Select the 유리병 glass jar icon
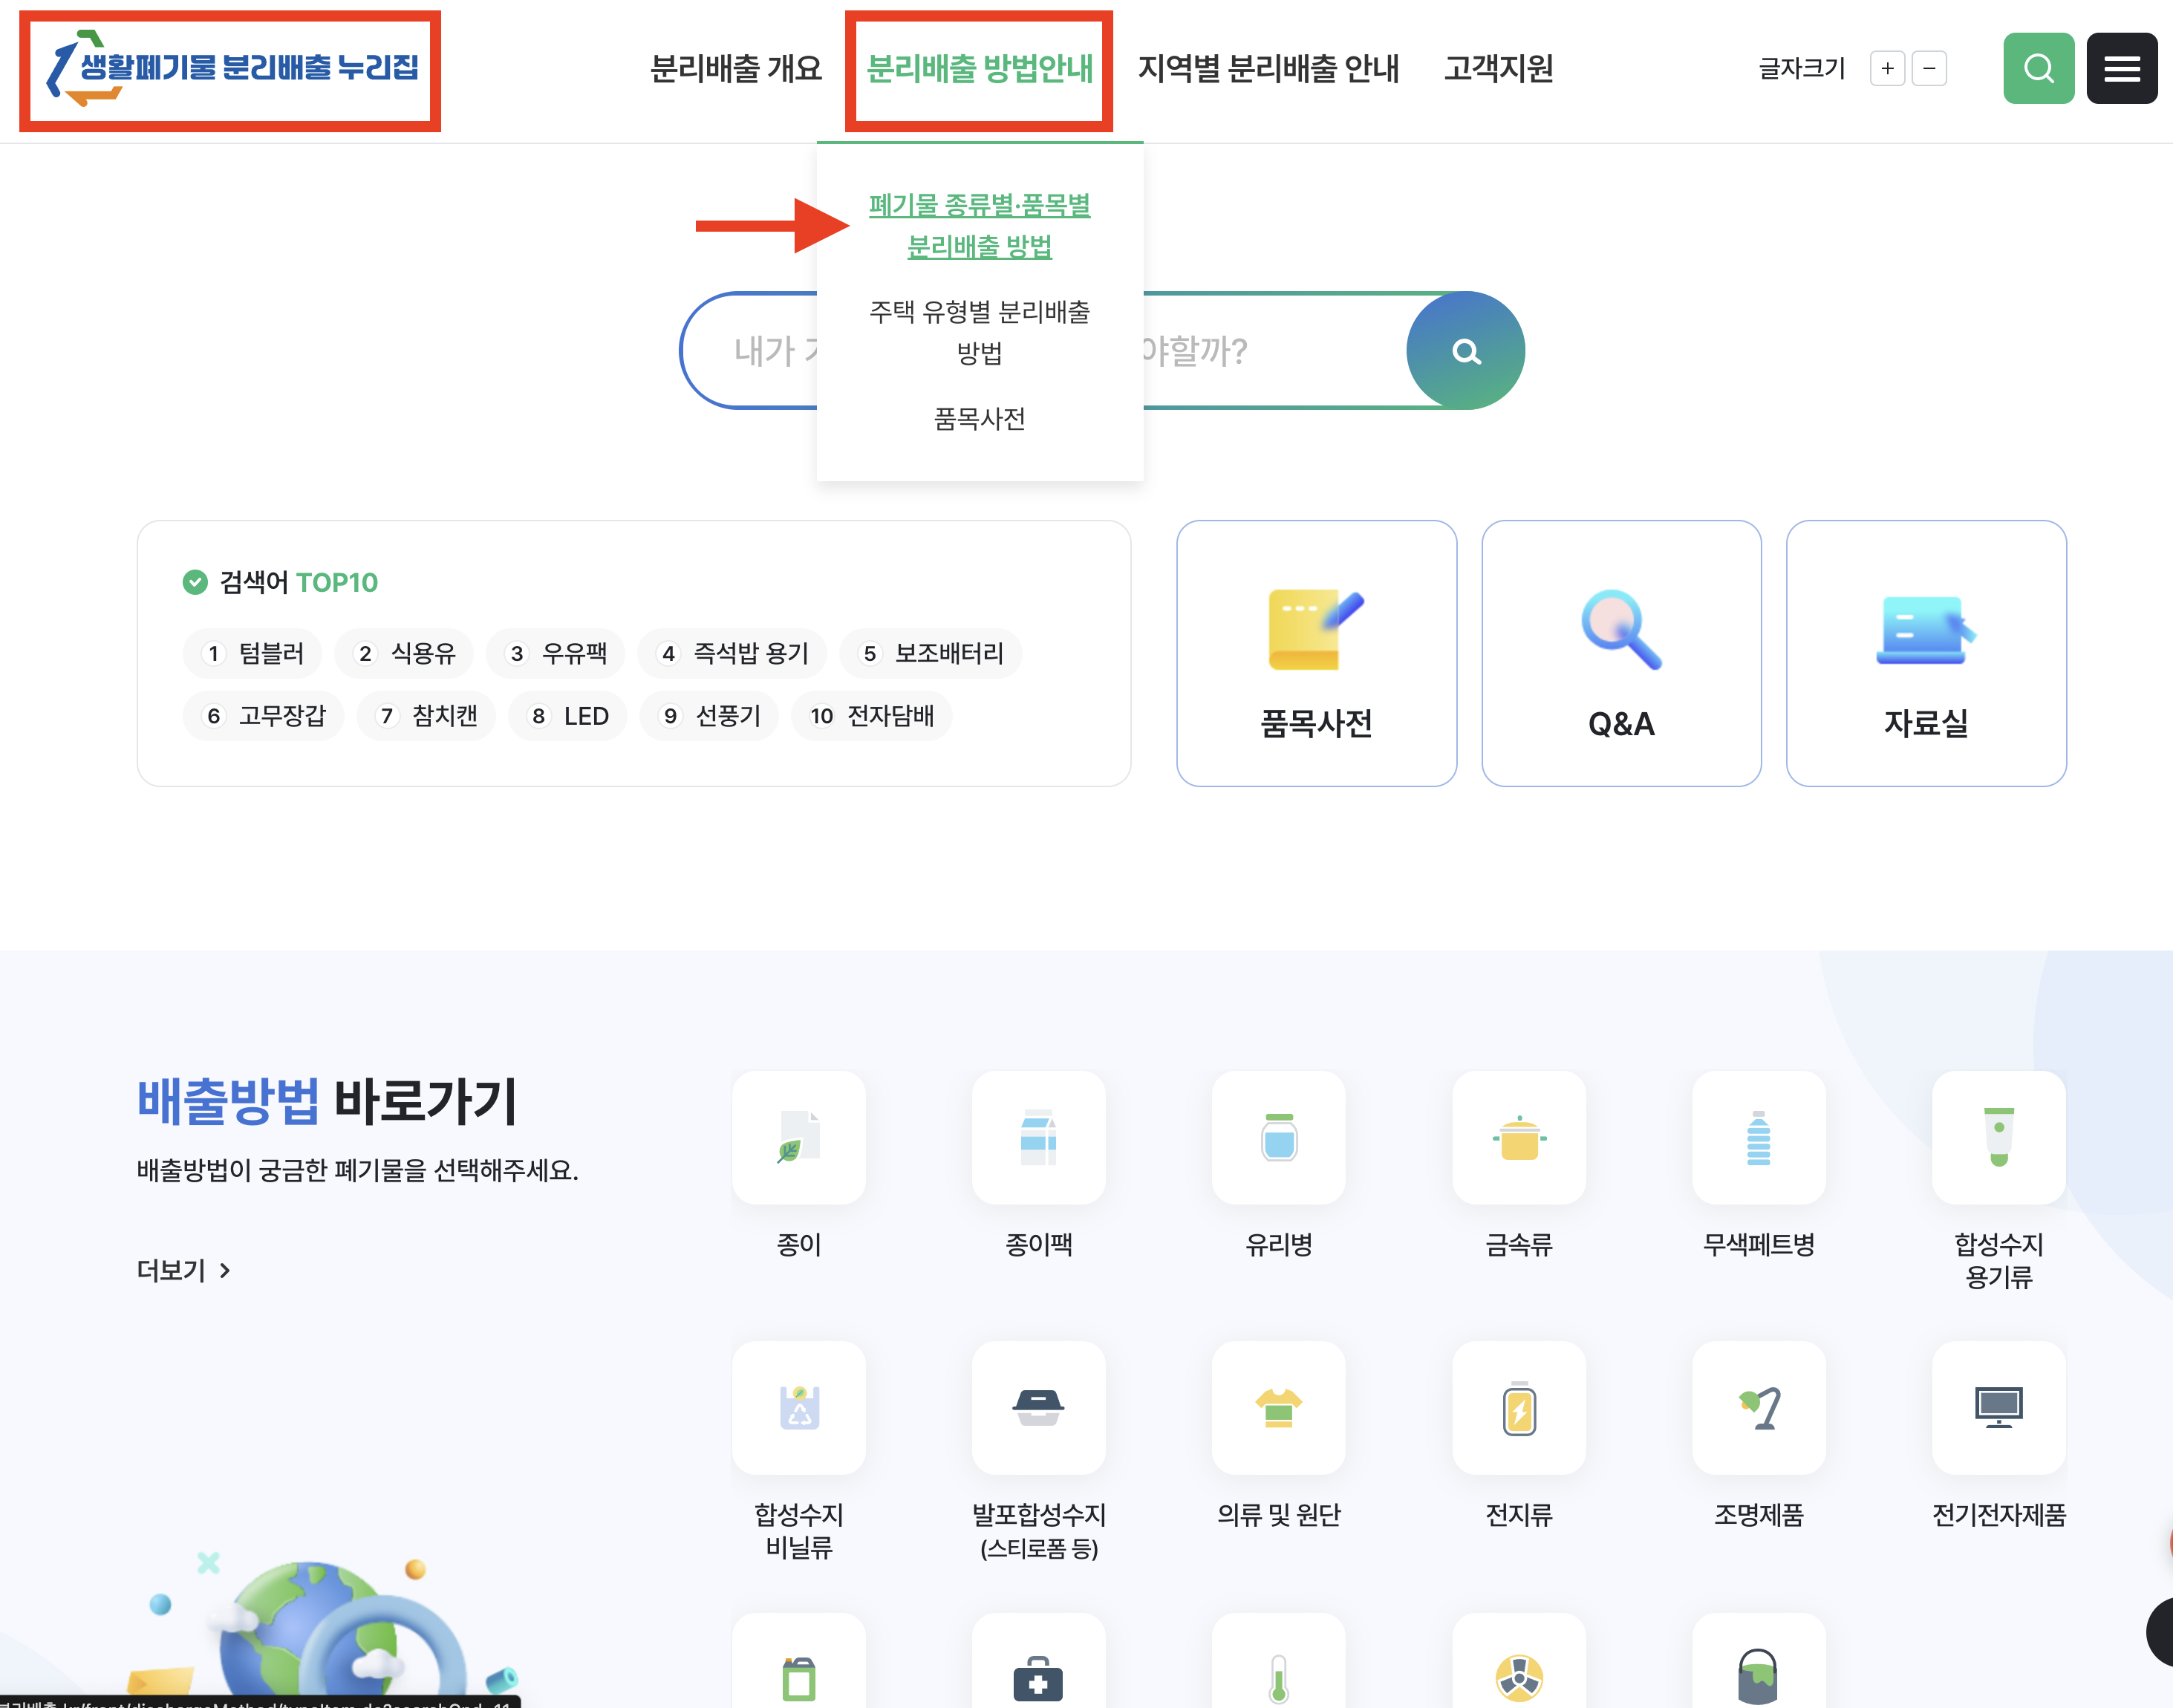This screenshot has height=1708, width=2173. click(1278, 1137)
